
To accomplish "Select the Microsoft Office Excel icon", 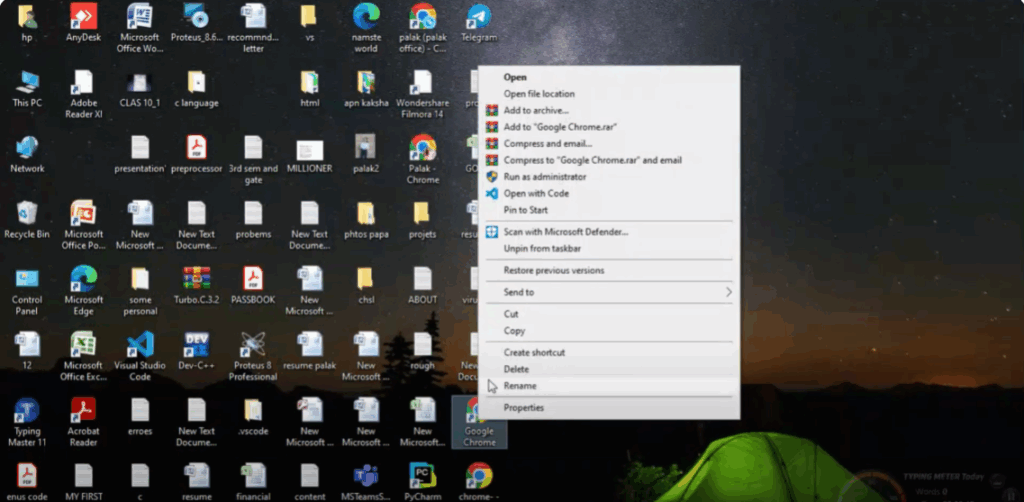I will pos(84,356).
